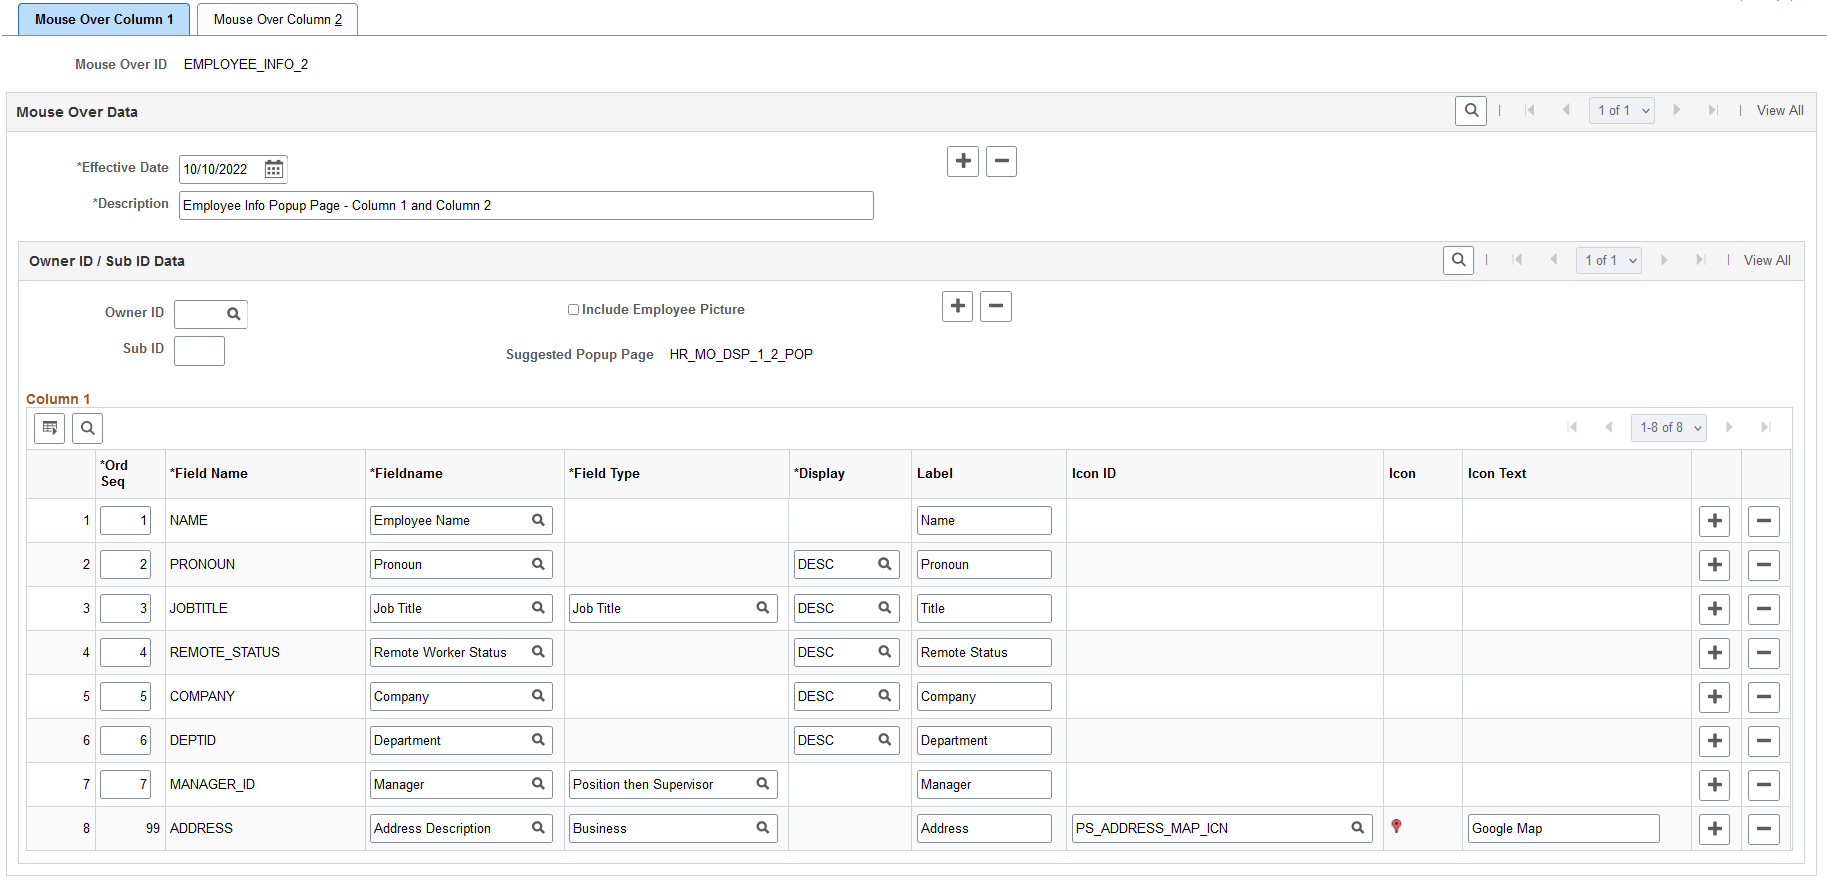Delete the Owner ID / Sub ID row
Screen dimensions: 1827x886
coord(996,306)
